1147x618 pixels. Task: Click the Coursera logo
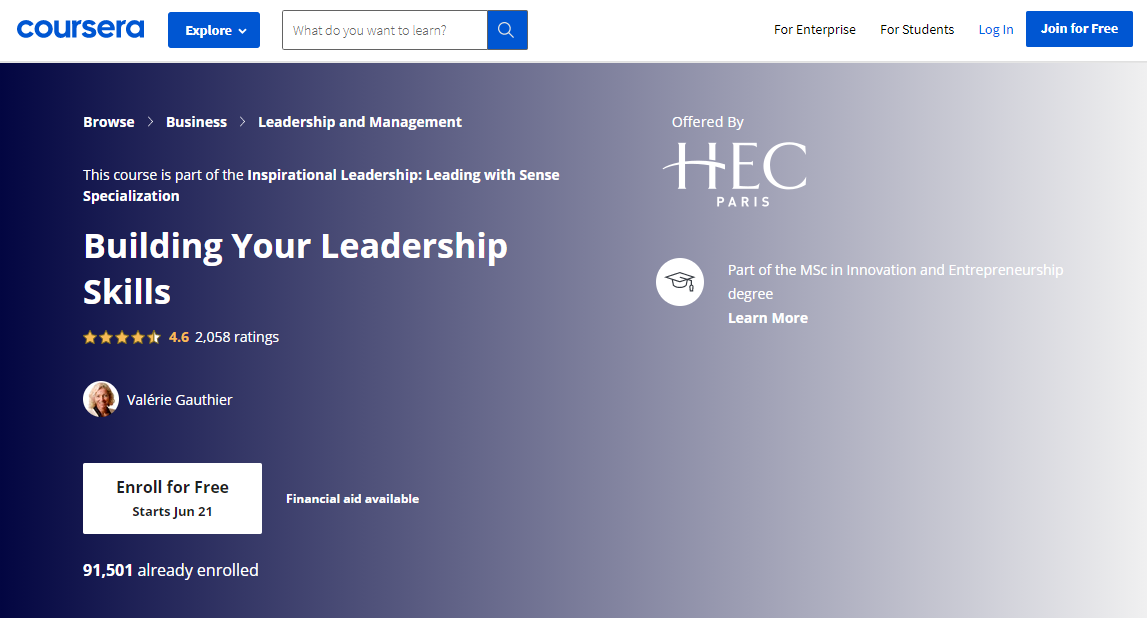point(80,29)
